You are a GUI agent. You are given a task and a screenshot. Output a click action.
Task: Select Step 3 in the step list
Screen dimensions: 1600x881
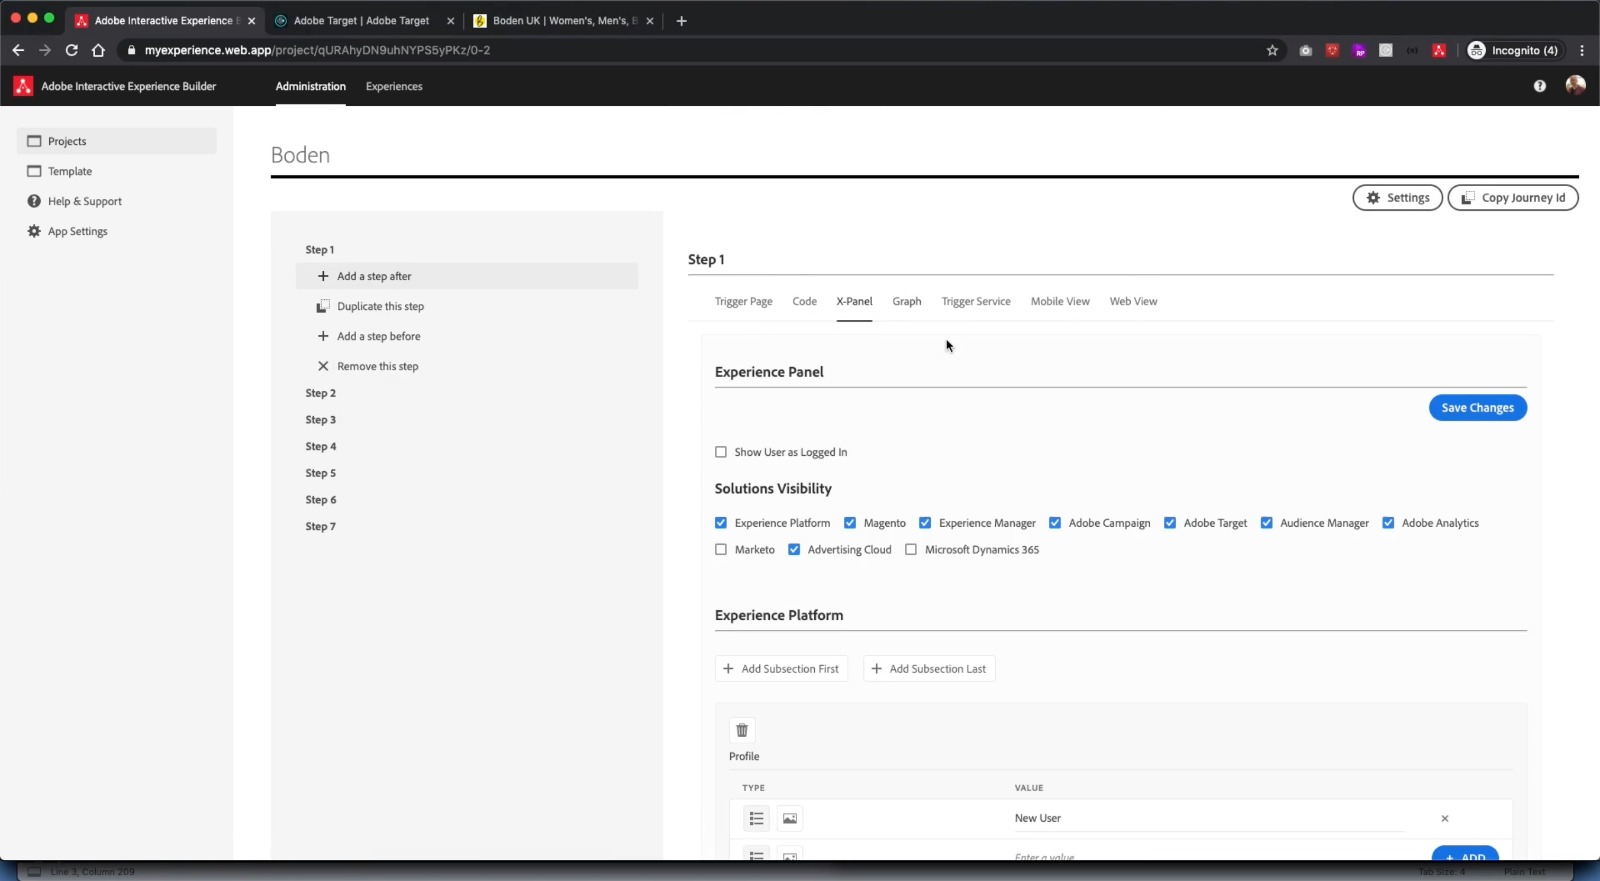pyautogui.click(x=321, y=420)
